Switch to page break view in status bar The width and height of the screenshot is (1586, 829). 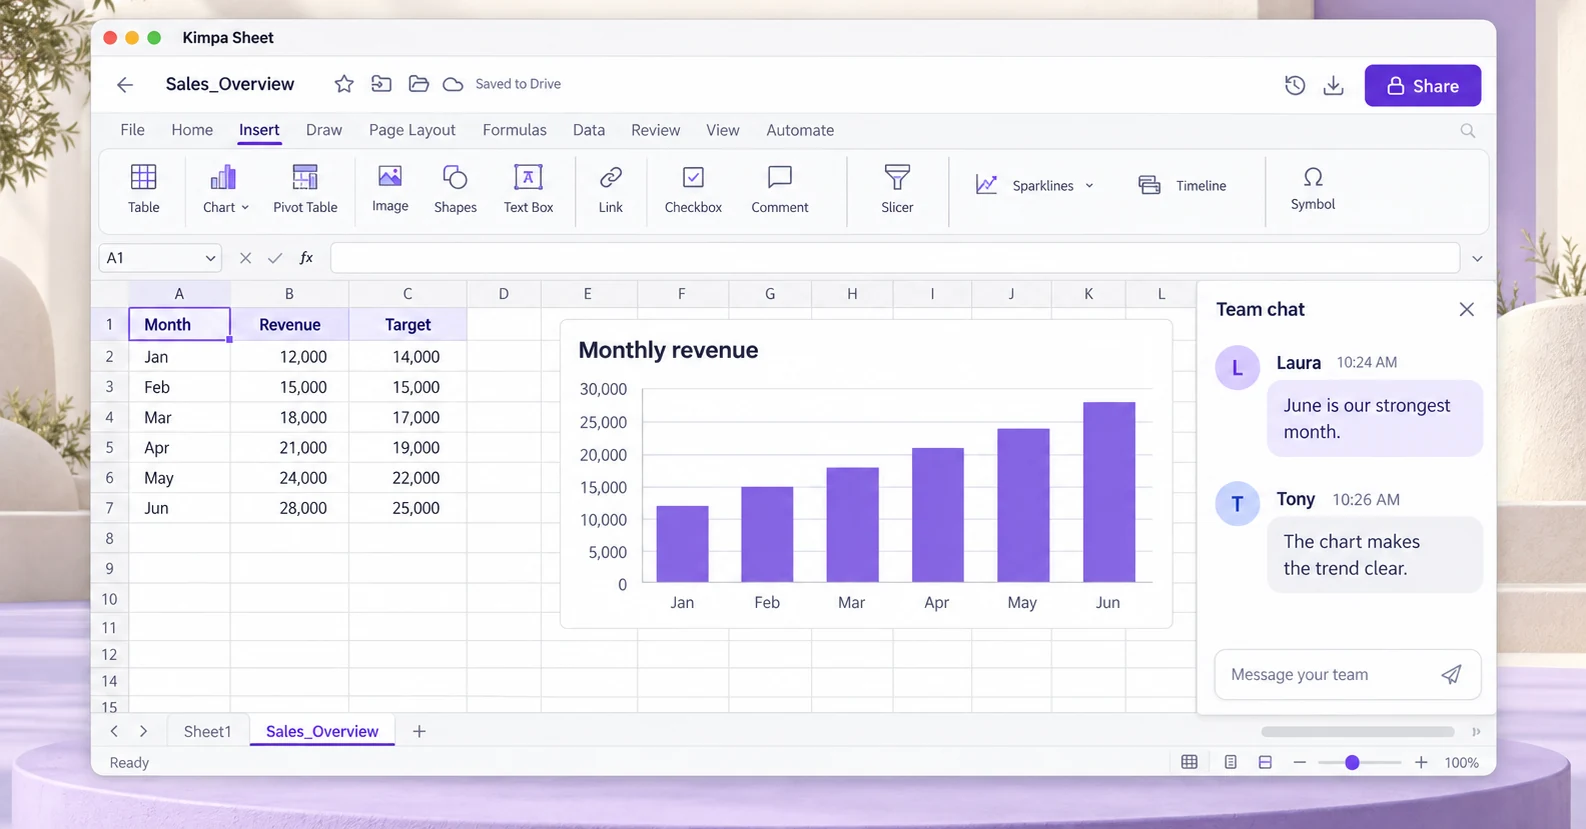1265,762
